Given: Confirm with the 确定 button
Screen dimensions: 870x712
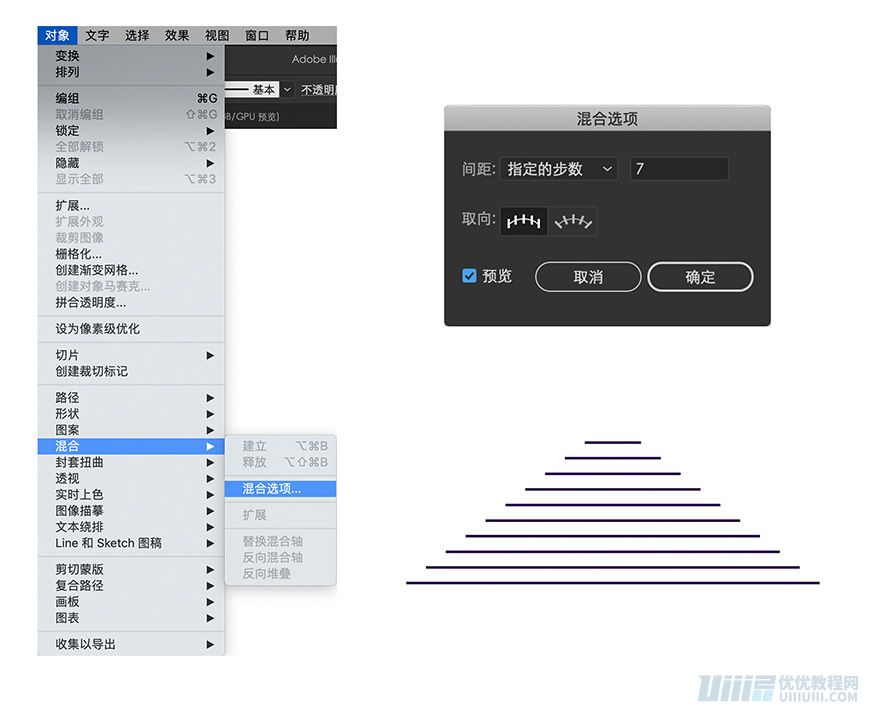Looking at the screenshot, I should point(700,277).
